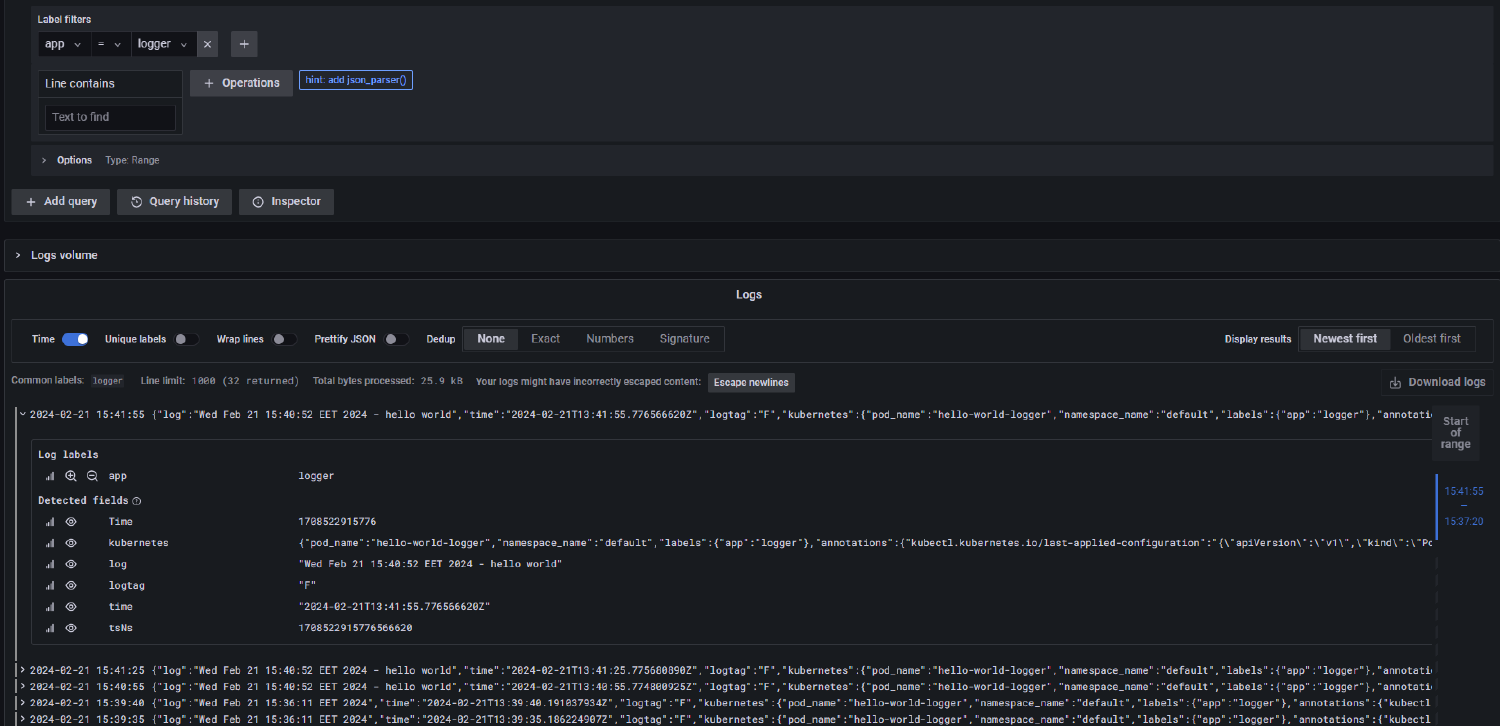
Task: Open the equals operator dropdown
Action: (x=110, y=44)
